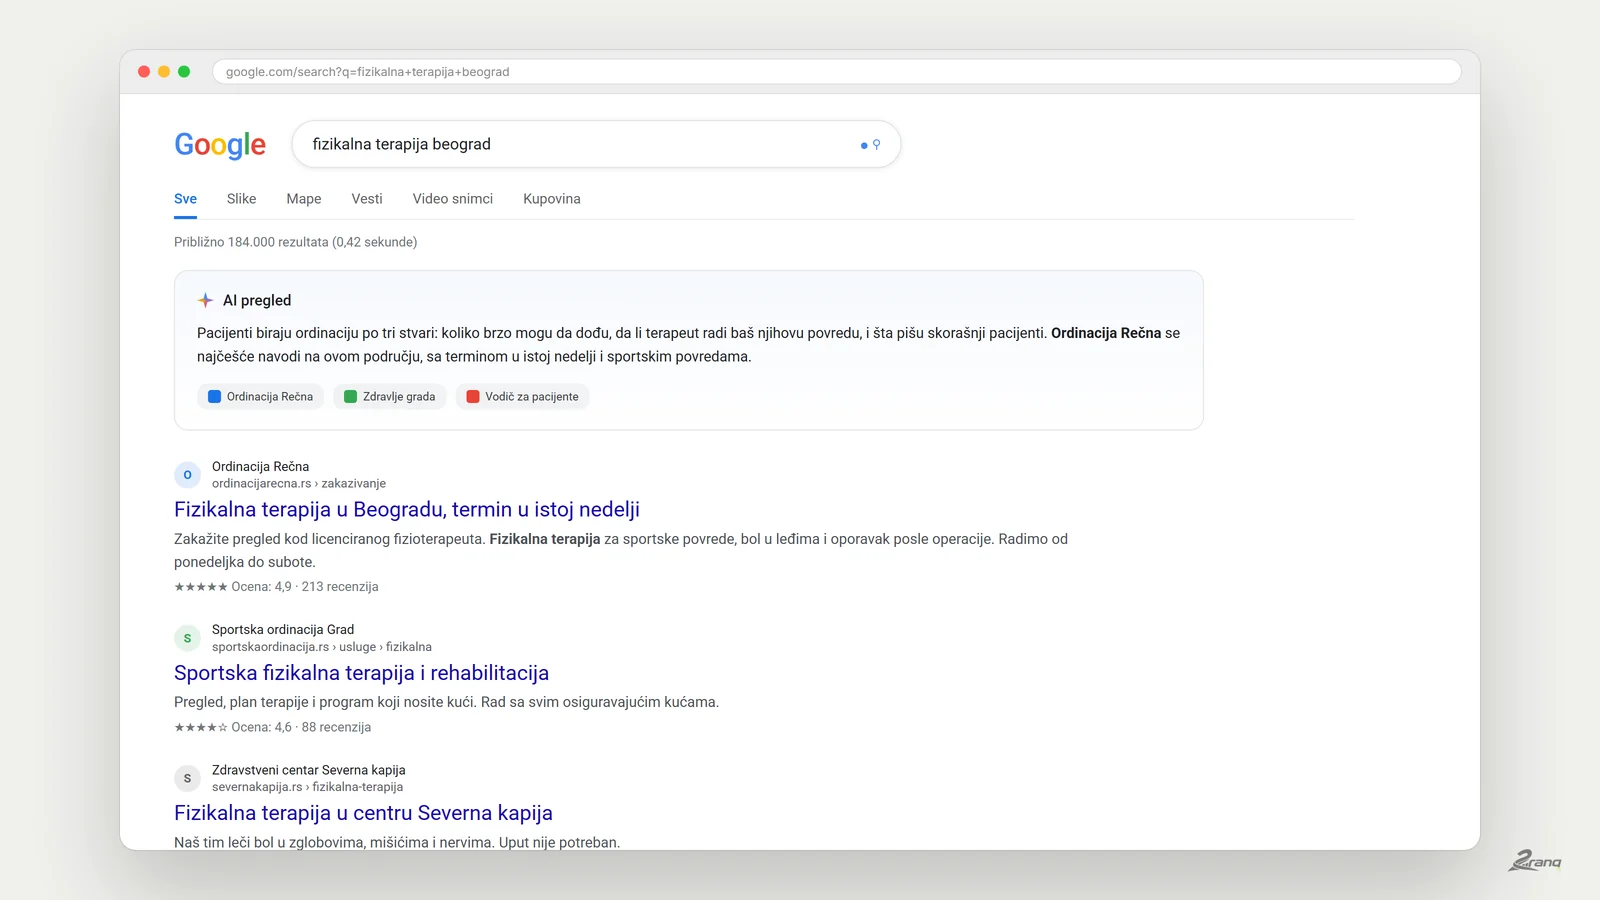Screen dimensions: 1600x900
Task: Click the red square on the Vodič za pacijente chip
Action: tap(473, 397)
